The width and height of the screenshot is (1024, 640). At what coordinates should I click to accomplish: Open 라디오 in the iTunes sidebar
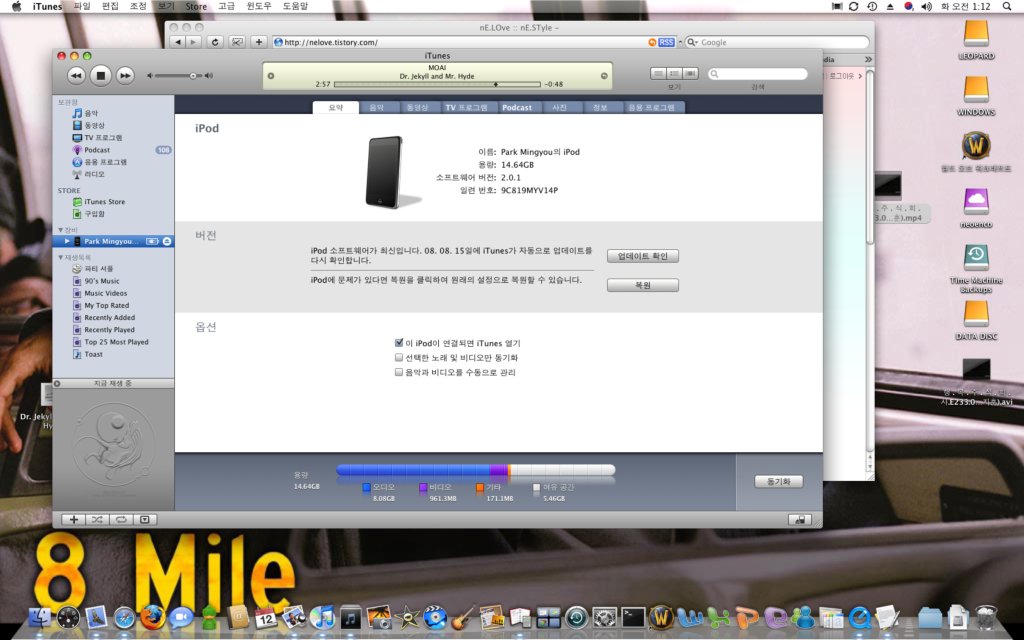click(x=88, y=174)
